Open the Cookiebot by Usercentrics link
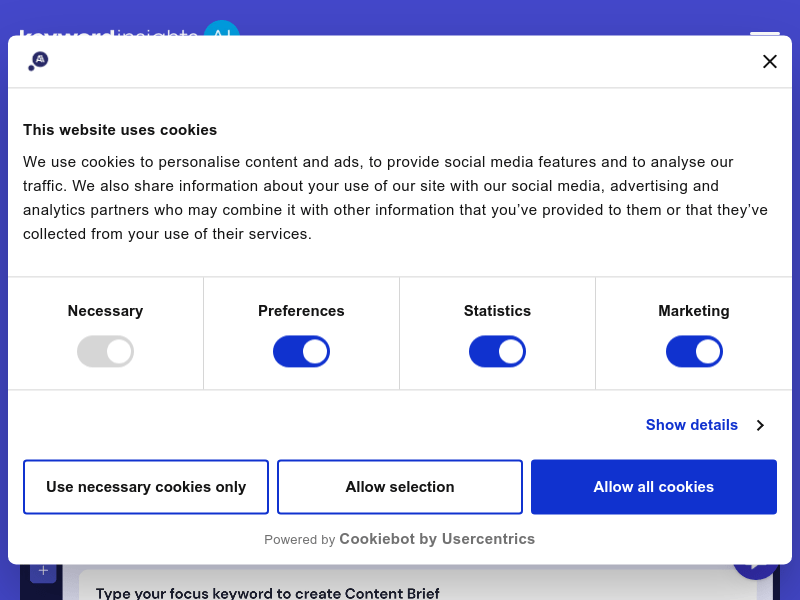 click(437, 539)
